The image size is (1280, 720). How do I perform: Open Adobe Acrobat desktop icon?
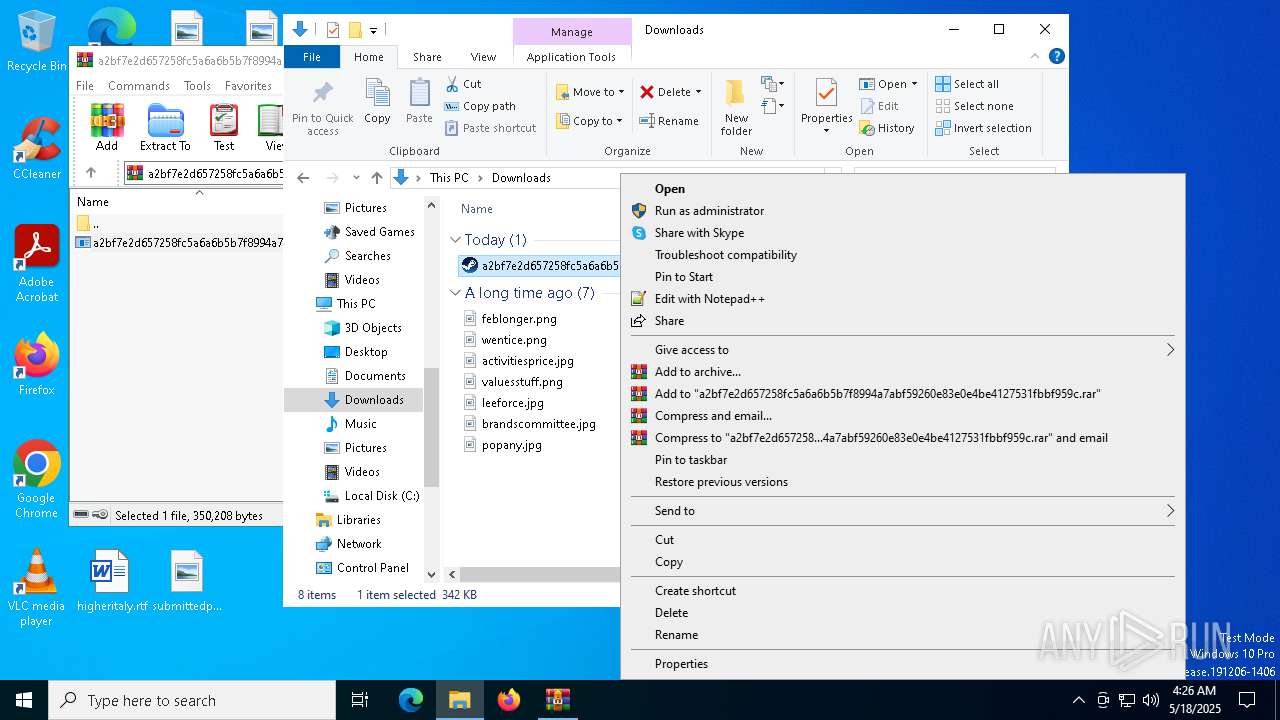[x=36, y=263]
